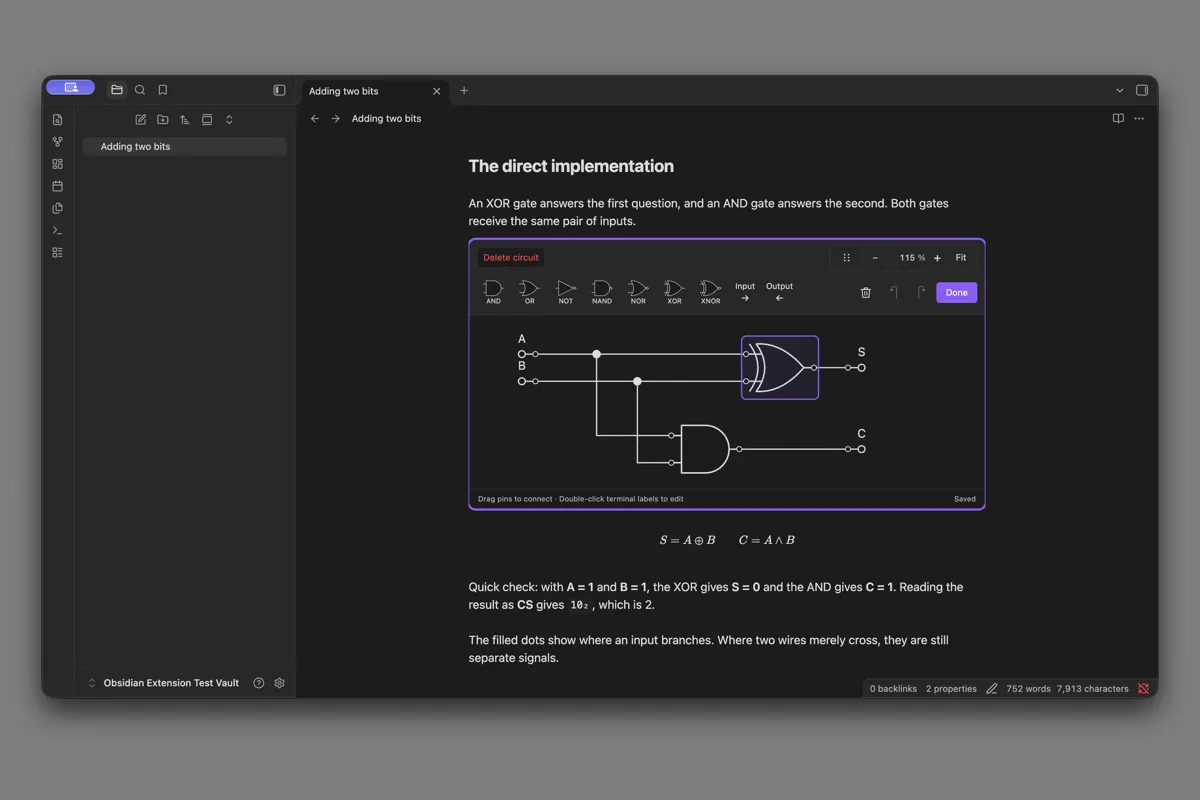Click the purple pill icon in title bar
This screenshot has height=800, width=1200.
(70, 88)
